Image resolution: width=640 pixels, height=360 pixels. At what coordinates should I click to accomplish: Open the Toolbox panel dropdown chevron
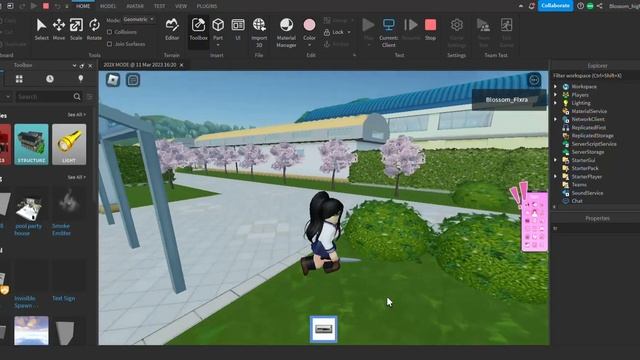tap(74, 65)
